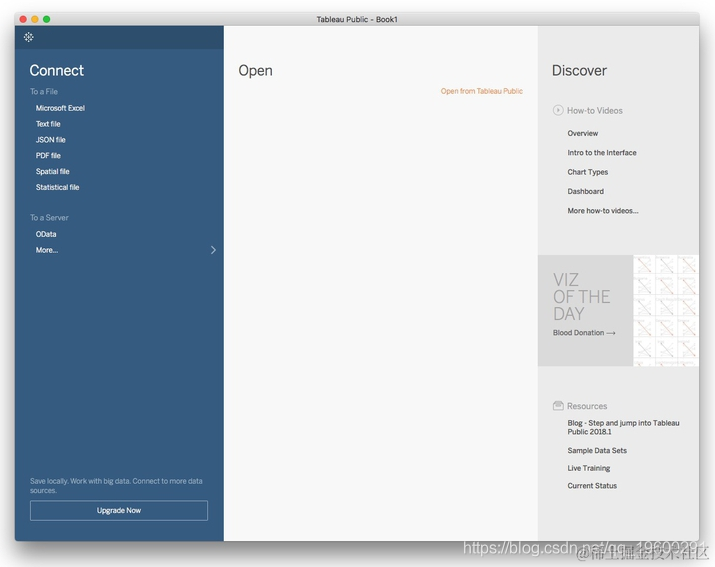Connect to OData server
Screen dimensions: 715x567
[46, 234]
